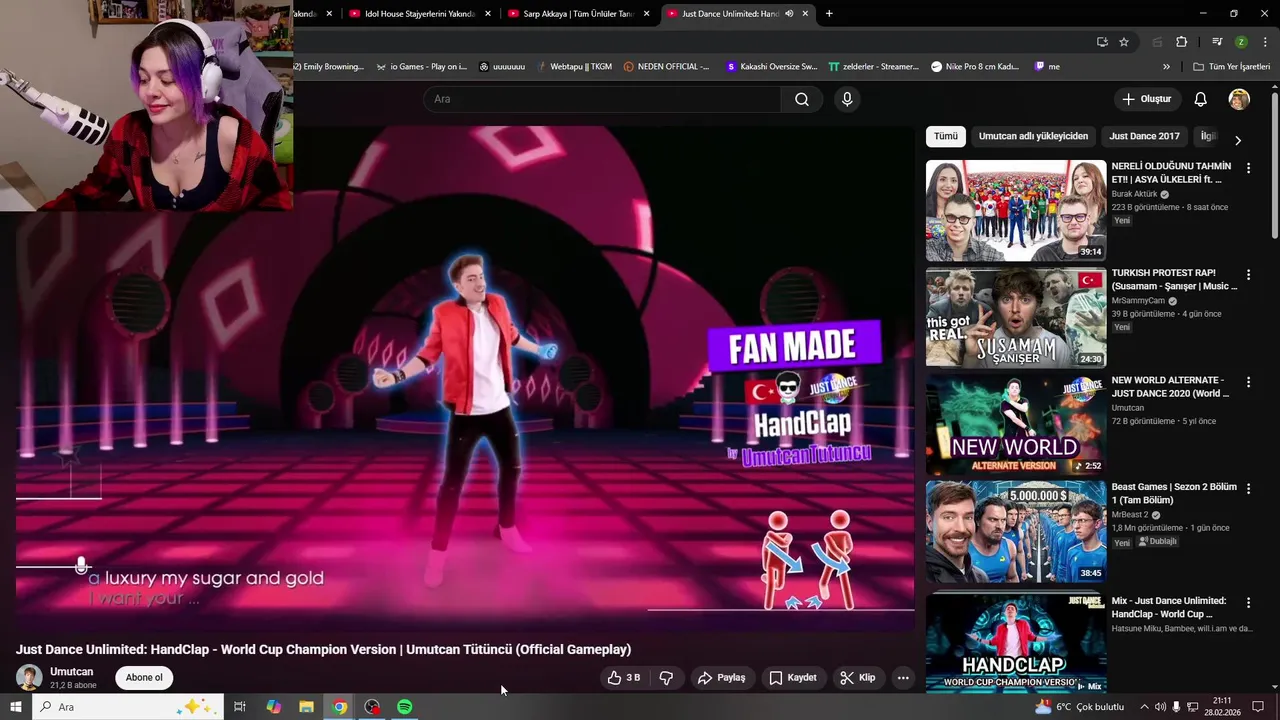Dislike the video with thumbs-down icon
This screenshot has width=1280, height=720.
click(x=666, y=678)
